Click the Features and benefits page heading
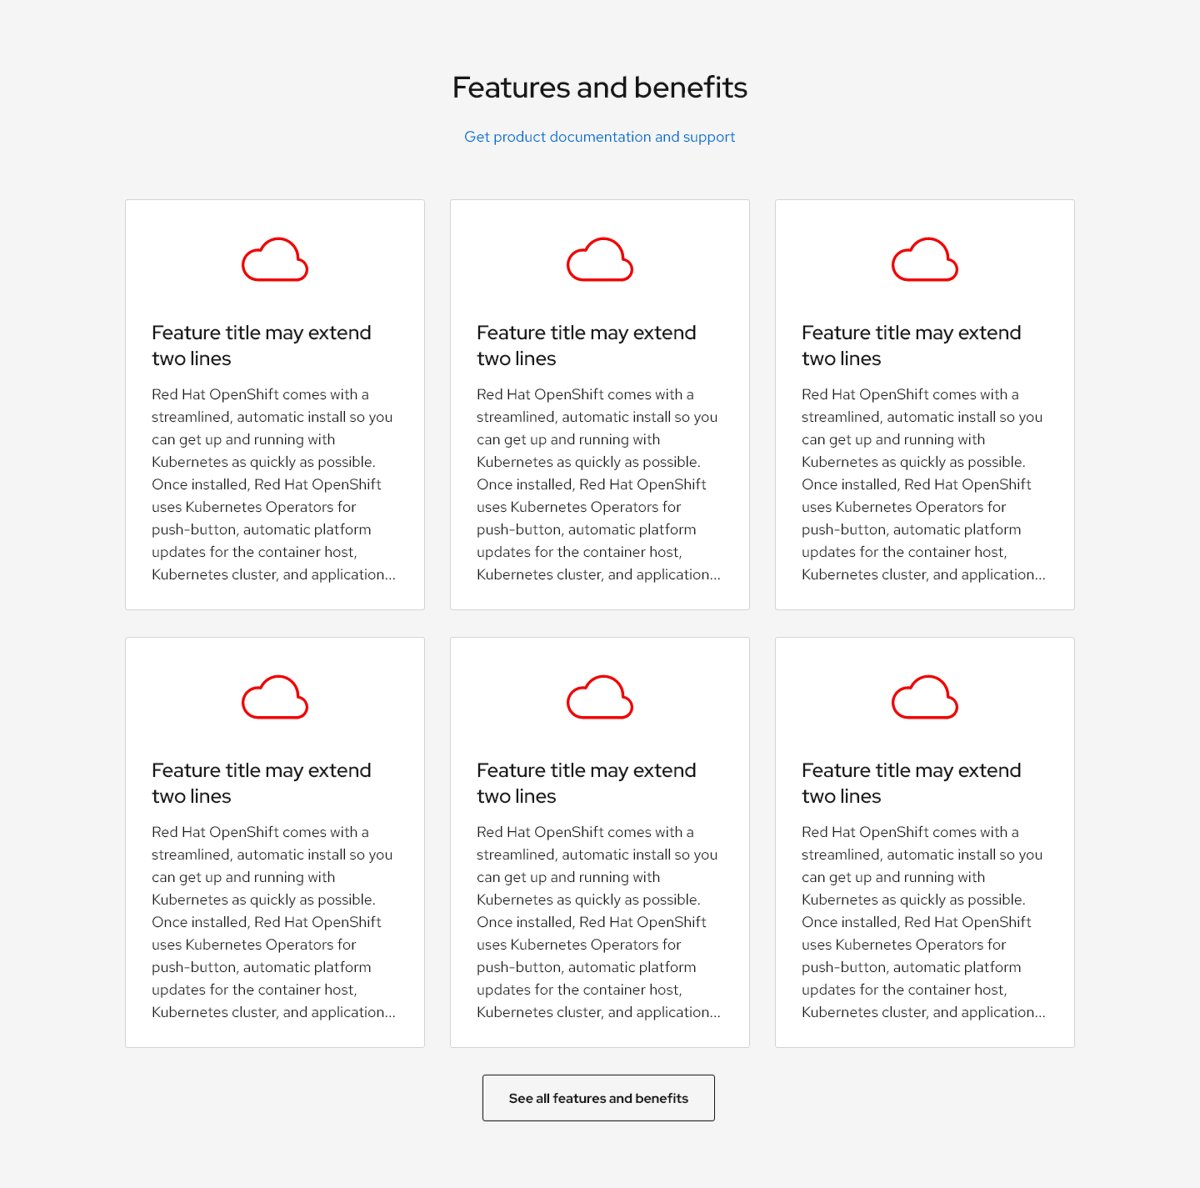1200x1188 pixels. [599, 88]
